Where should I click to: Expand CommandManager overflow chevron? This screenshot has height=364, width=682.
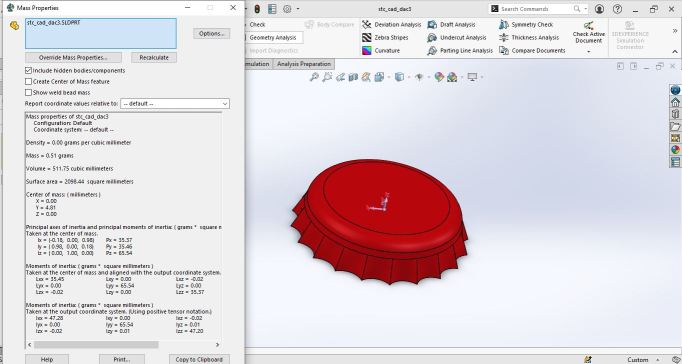click(675, 31)
